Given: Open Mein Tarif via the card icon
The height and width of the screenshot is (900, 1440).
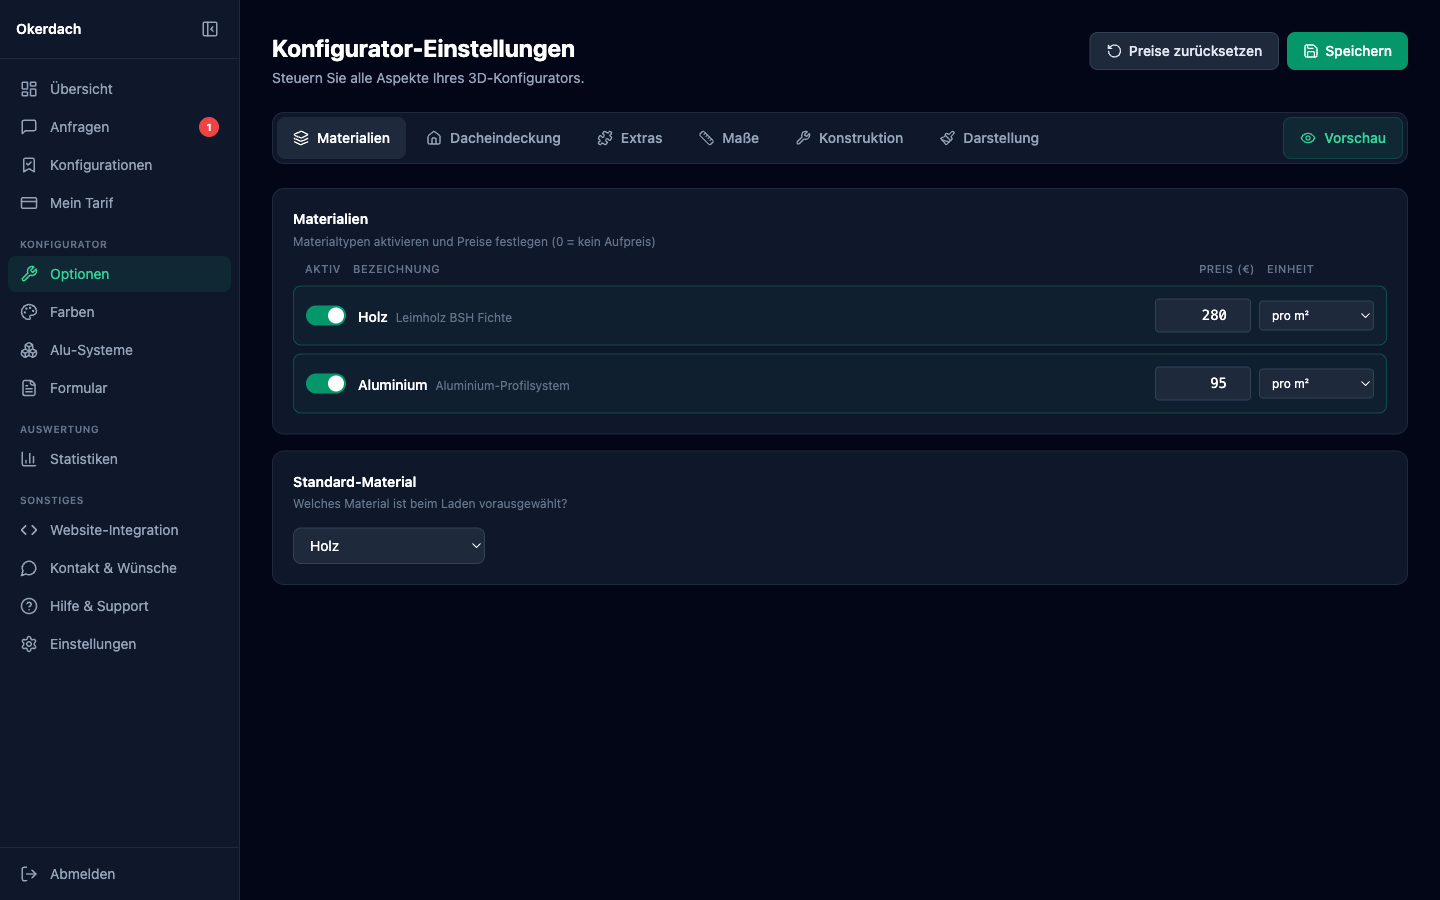Looking at the screenshot, I should (x=28, y=203).
